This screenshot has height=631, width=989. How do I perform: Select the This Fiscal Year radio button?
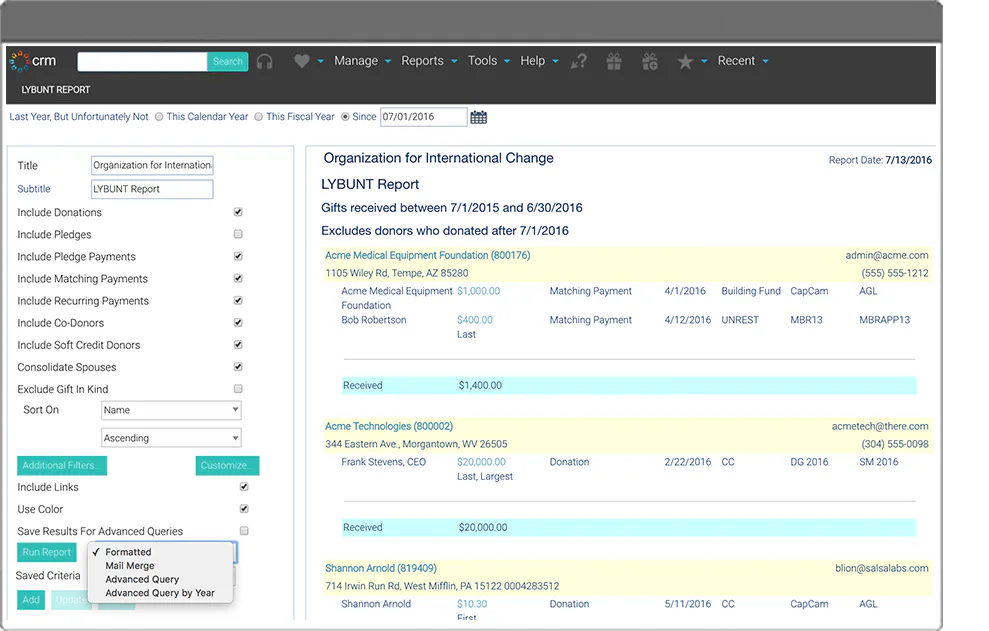pos(259,117)
